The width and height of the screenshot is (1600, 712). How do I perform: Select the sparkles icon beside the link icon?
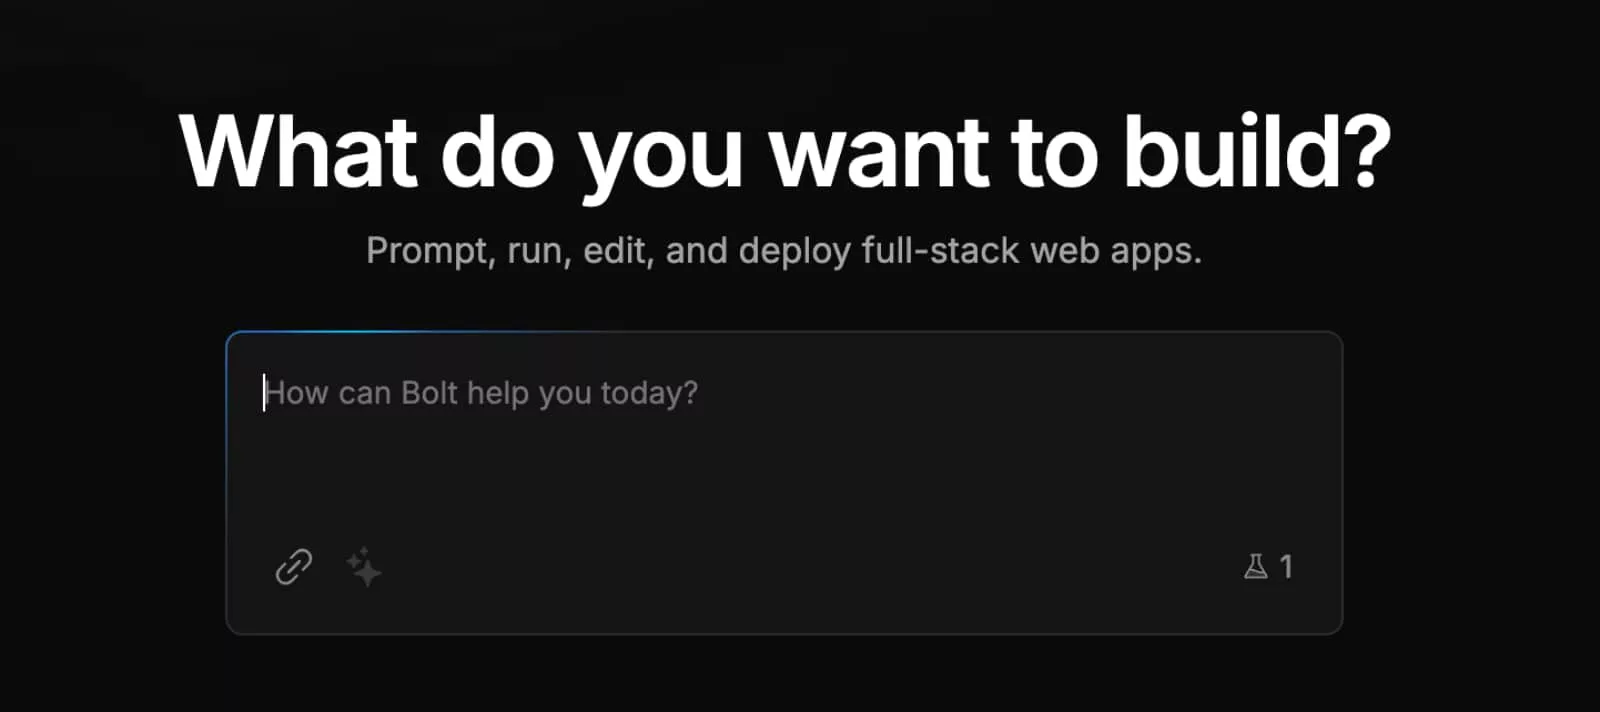(x=364, y=567)
